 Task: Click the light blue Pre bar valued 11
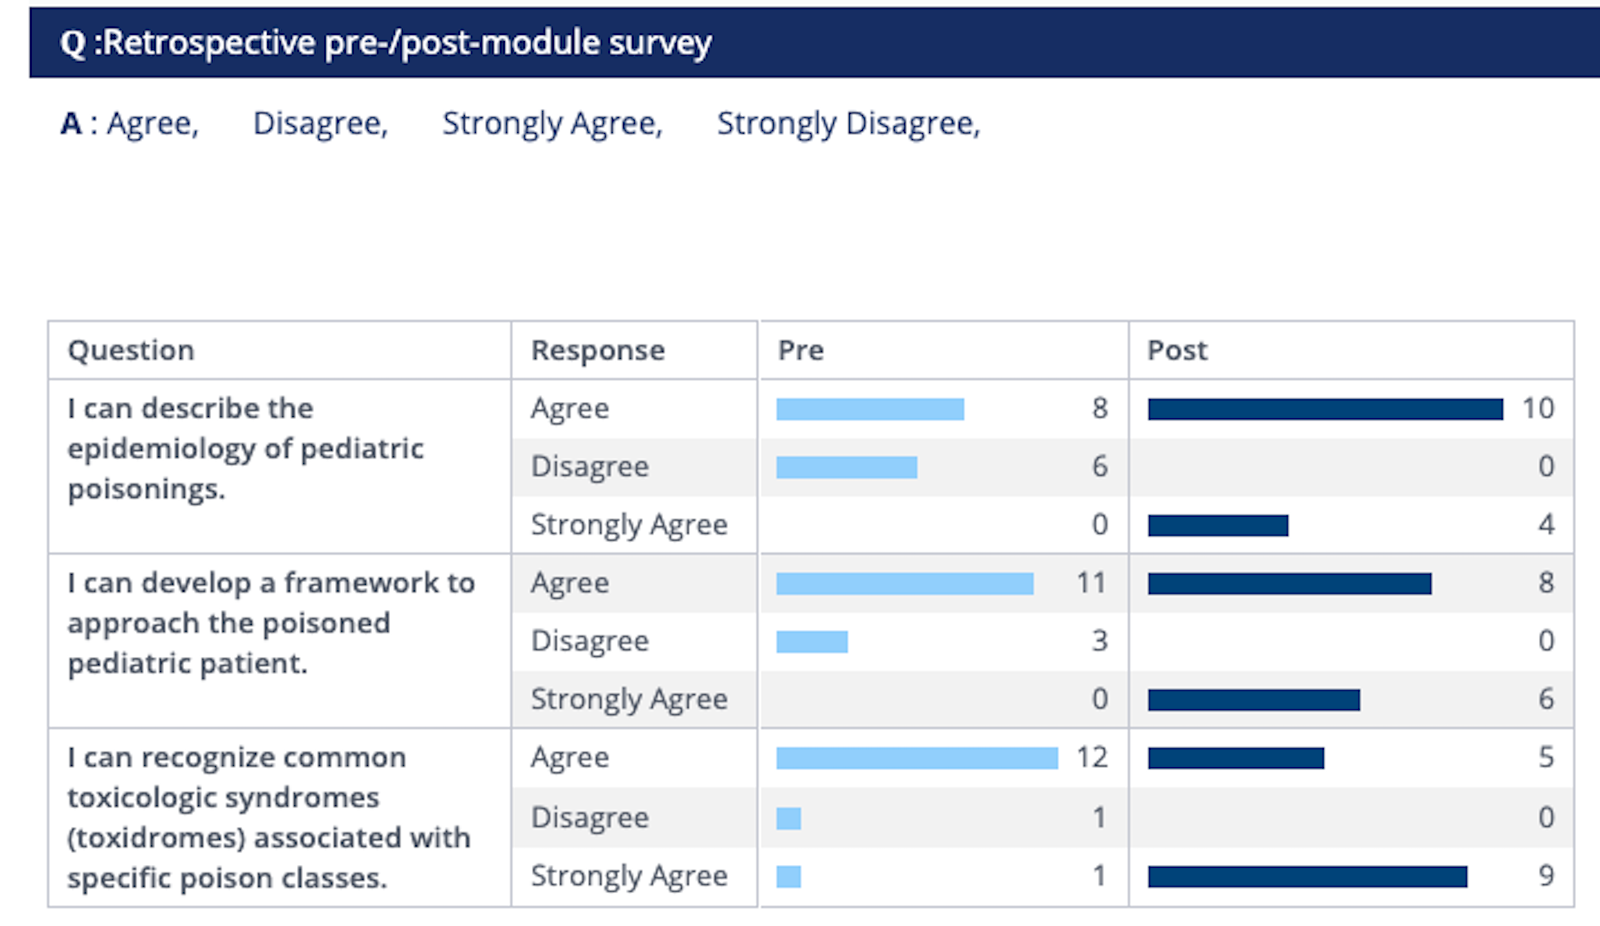(x=904, y=583)
